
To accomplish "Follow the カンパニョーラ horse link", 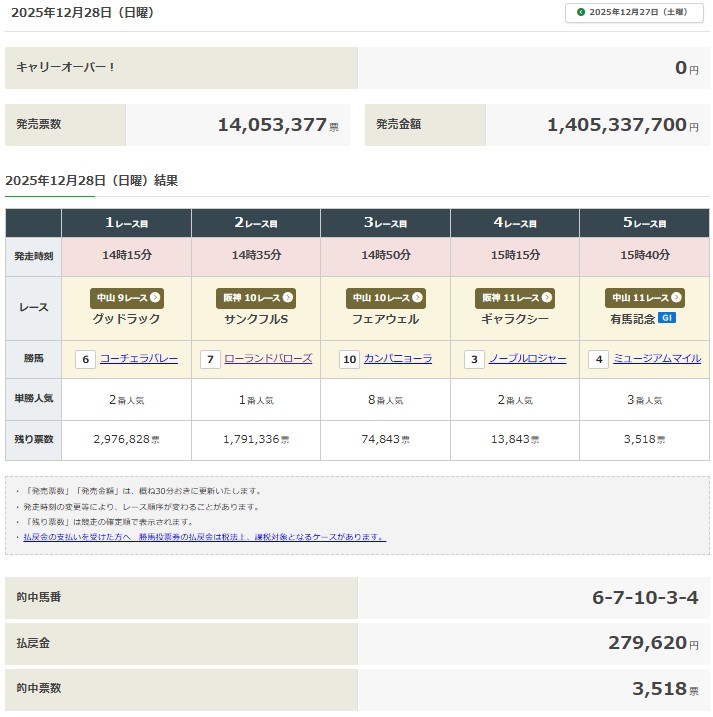I will coord(398,359).
